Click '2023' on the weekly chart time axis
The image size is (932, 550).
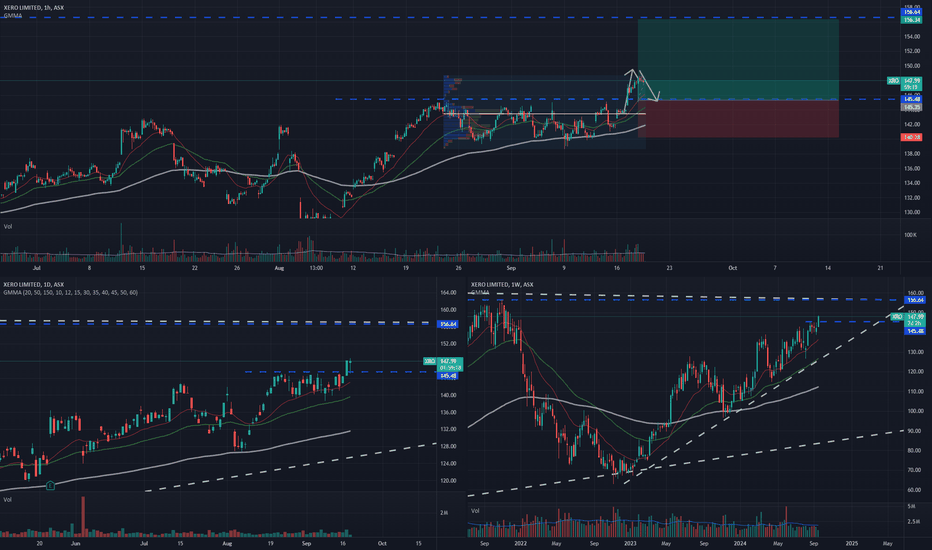630,543
